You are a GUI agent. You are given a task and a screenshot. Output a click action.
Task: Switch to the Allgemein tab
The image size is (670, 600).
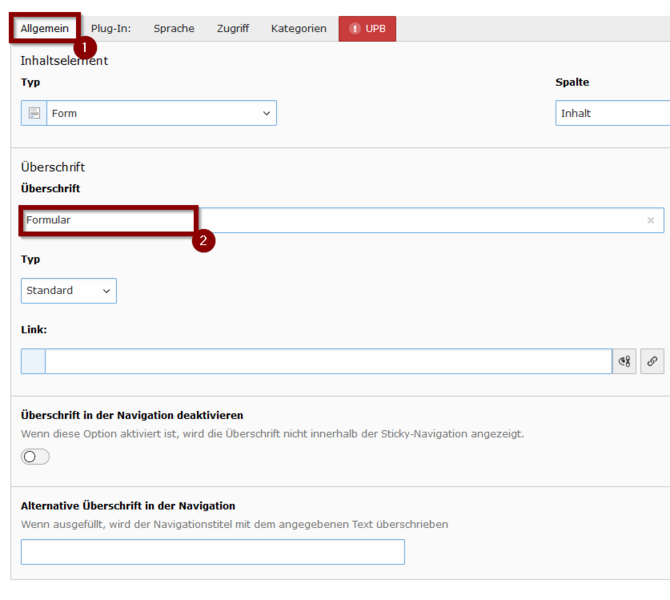click(44, 28)
